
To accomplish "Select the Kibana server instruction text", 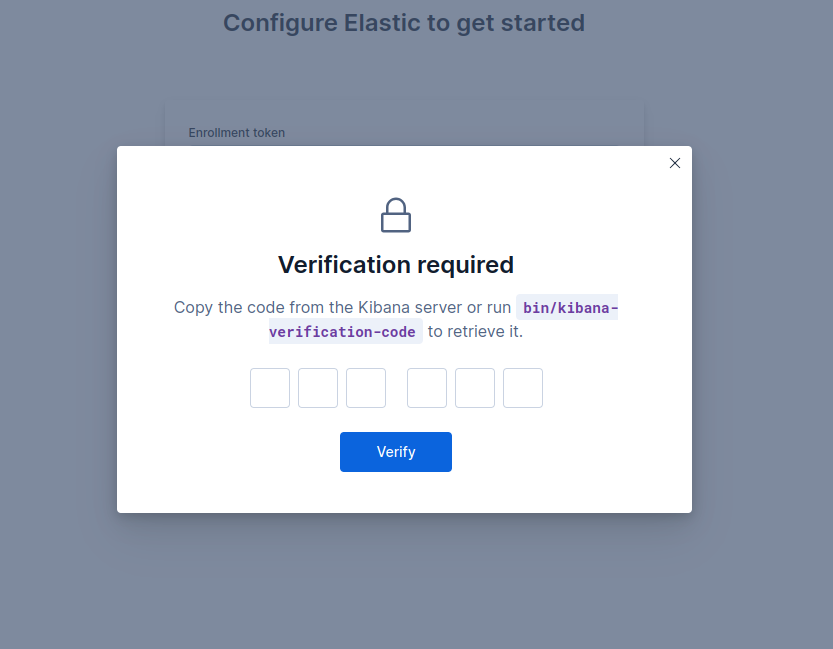I will [x=340, y=307].
